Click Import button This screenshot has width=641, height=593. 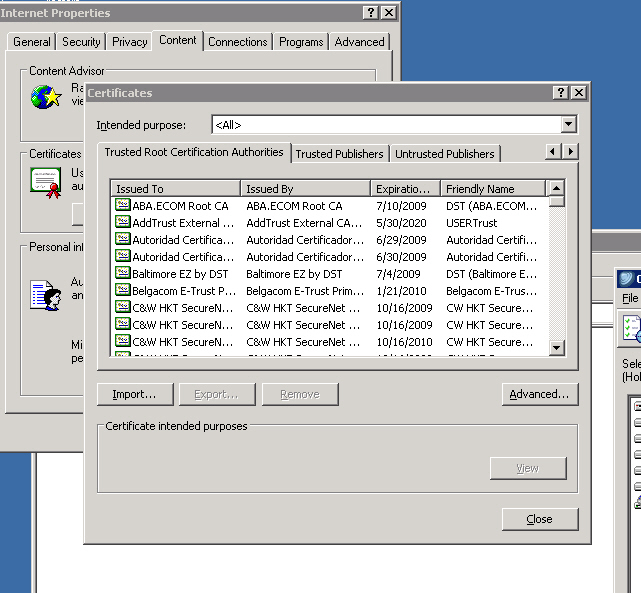[135, 394]
